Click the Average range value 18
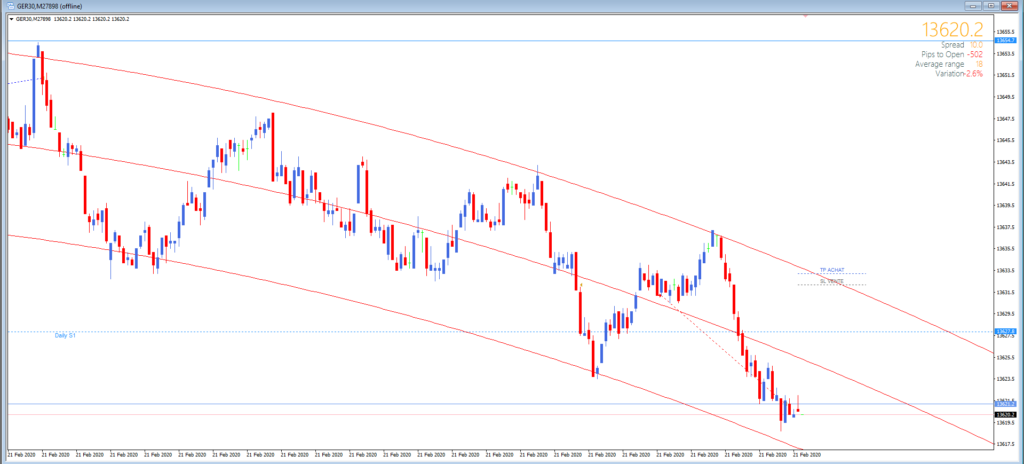This screenshot has width=1024, height=464. (x=978, y=64)
